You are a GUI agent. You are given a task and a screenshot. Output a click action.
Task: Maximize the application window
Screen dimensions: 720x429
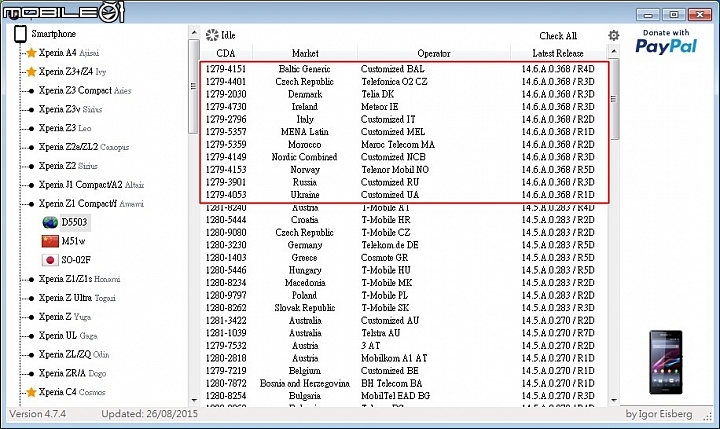[674, 15]
